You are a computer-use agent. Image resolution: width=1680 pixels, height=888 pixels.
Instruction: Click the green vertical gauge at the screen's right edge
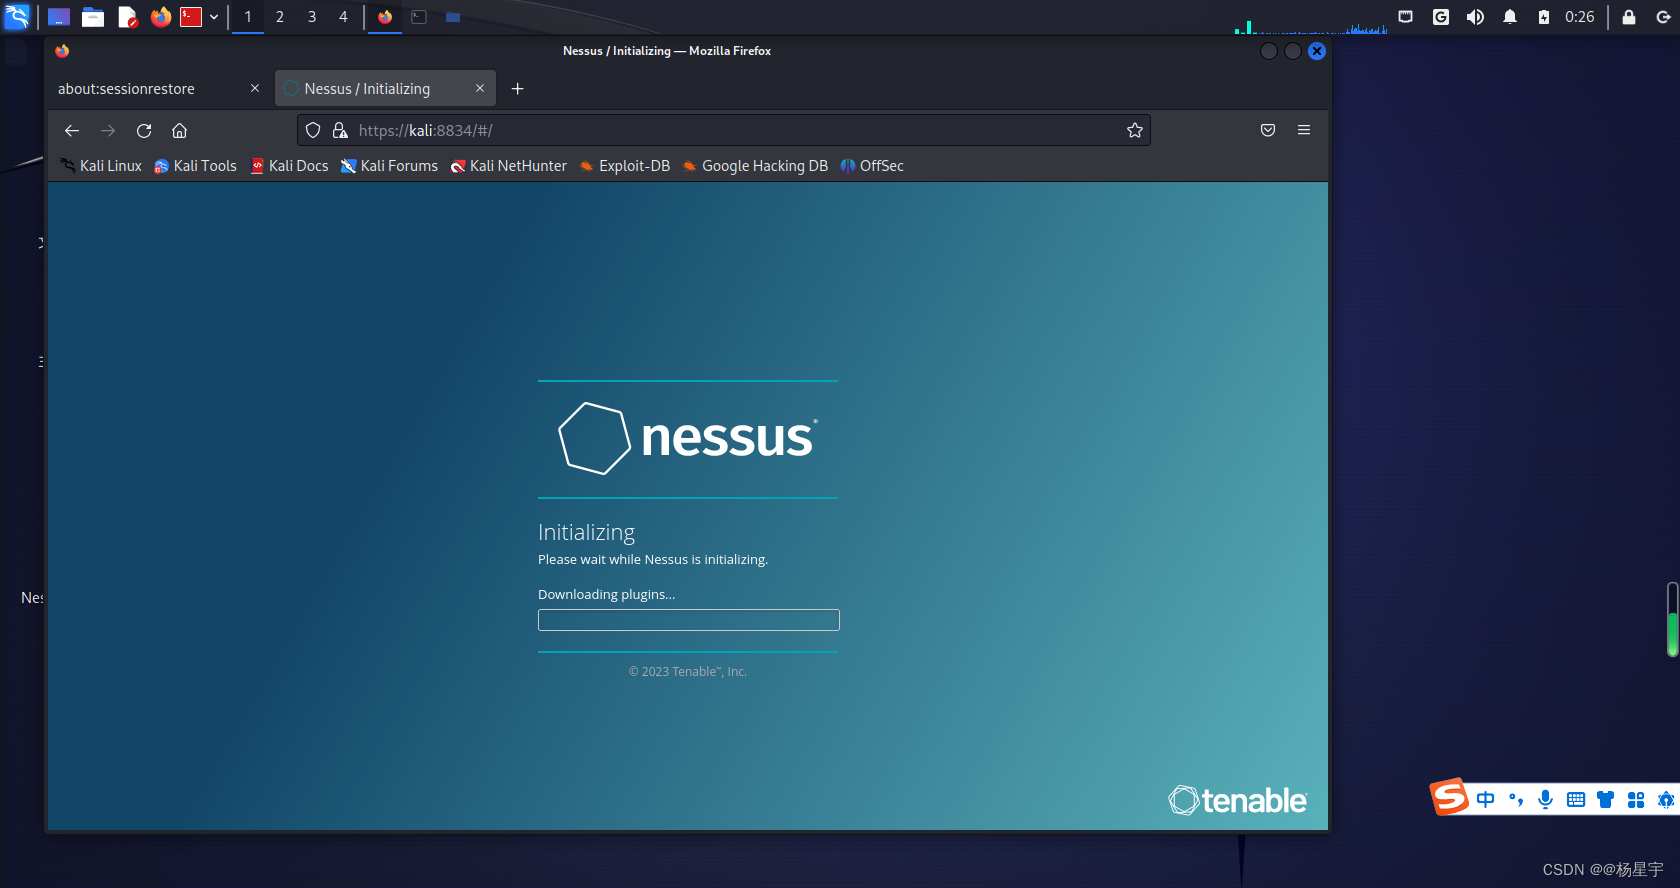click(x=1672, y=619)
